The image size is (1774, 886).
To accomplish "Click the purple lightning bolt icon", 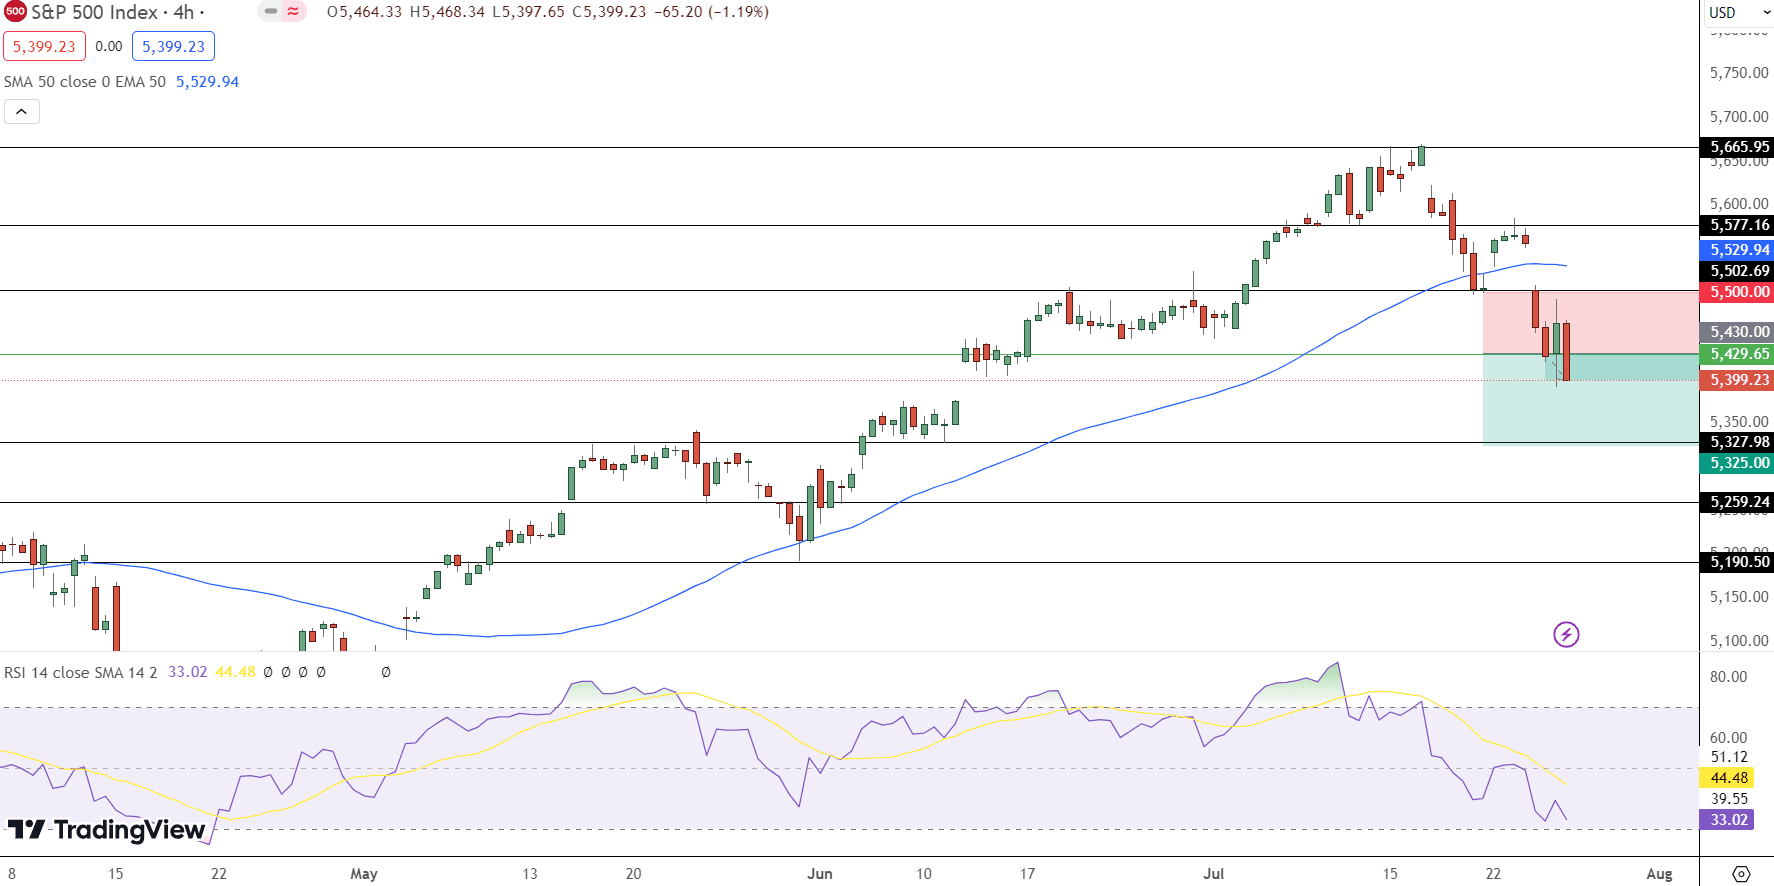I will 1566,634.
